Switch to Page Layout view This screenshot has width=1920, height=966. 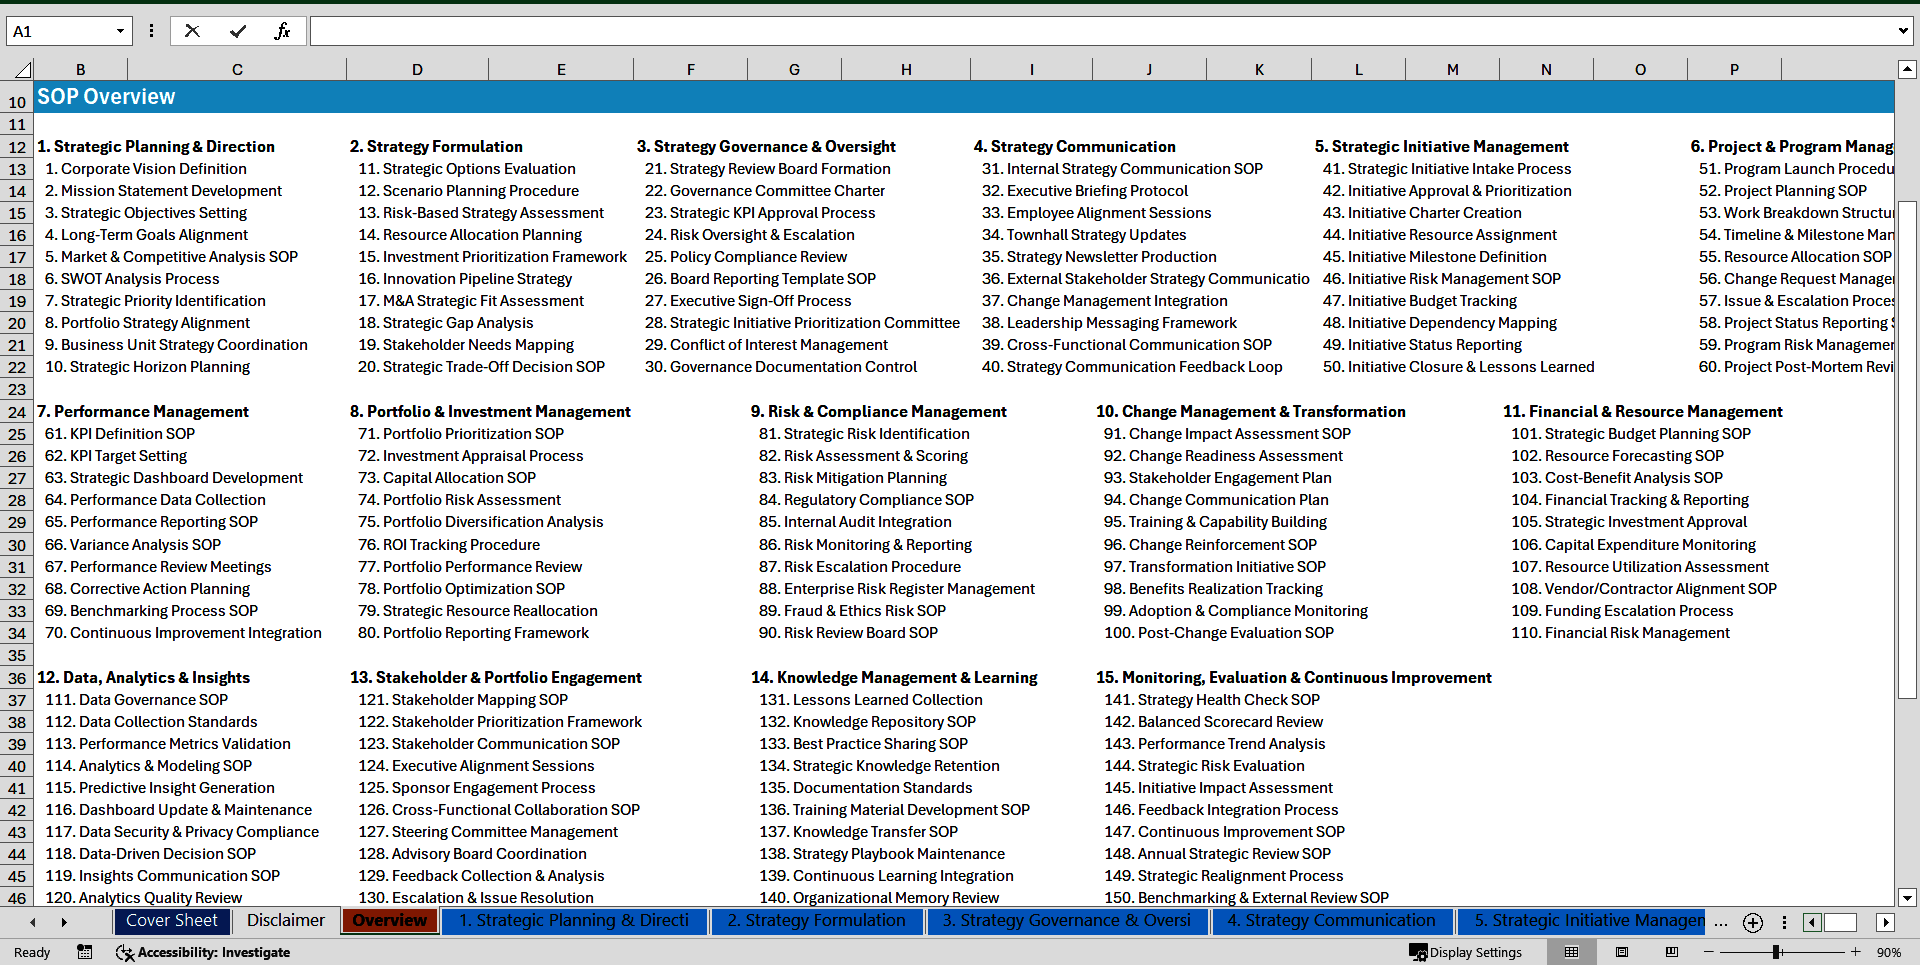click(1622, 952)
